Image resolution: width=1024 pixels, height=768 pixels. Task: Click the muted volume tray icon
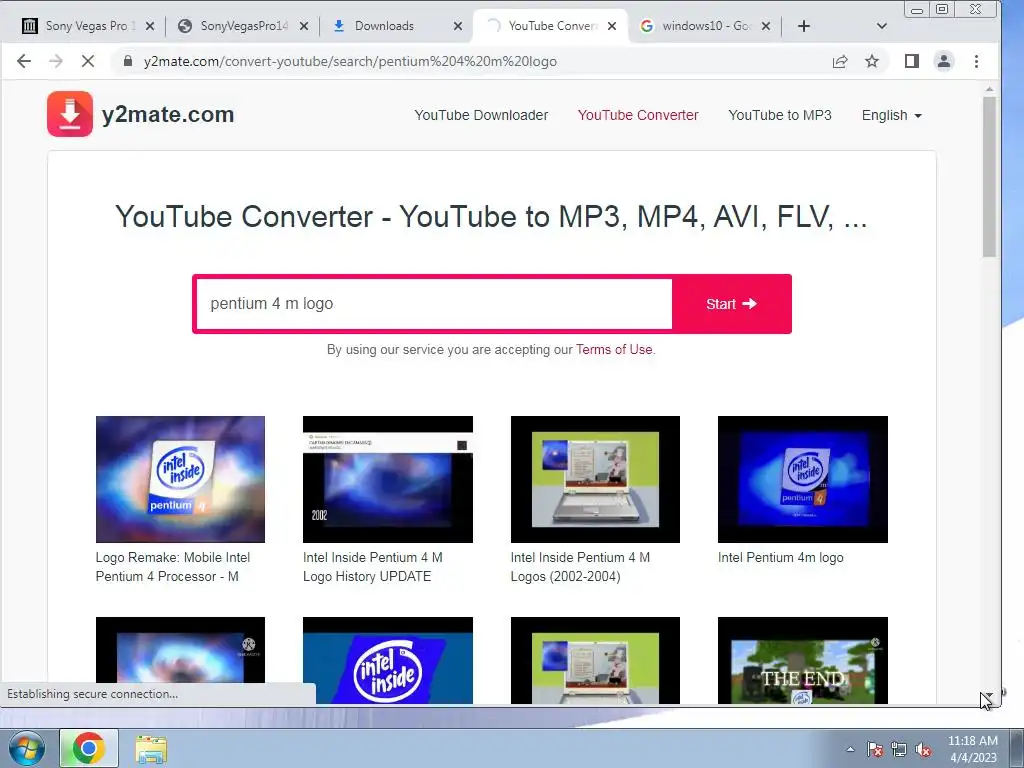(923, 750)
